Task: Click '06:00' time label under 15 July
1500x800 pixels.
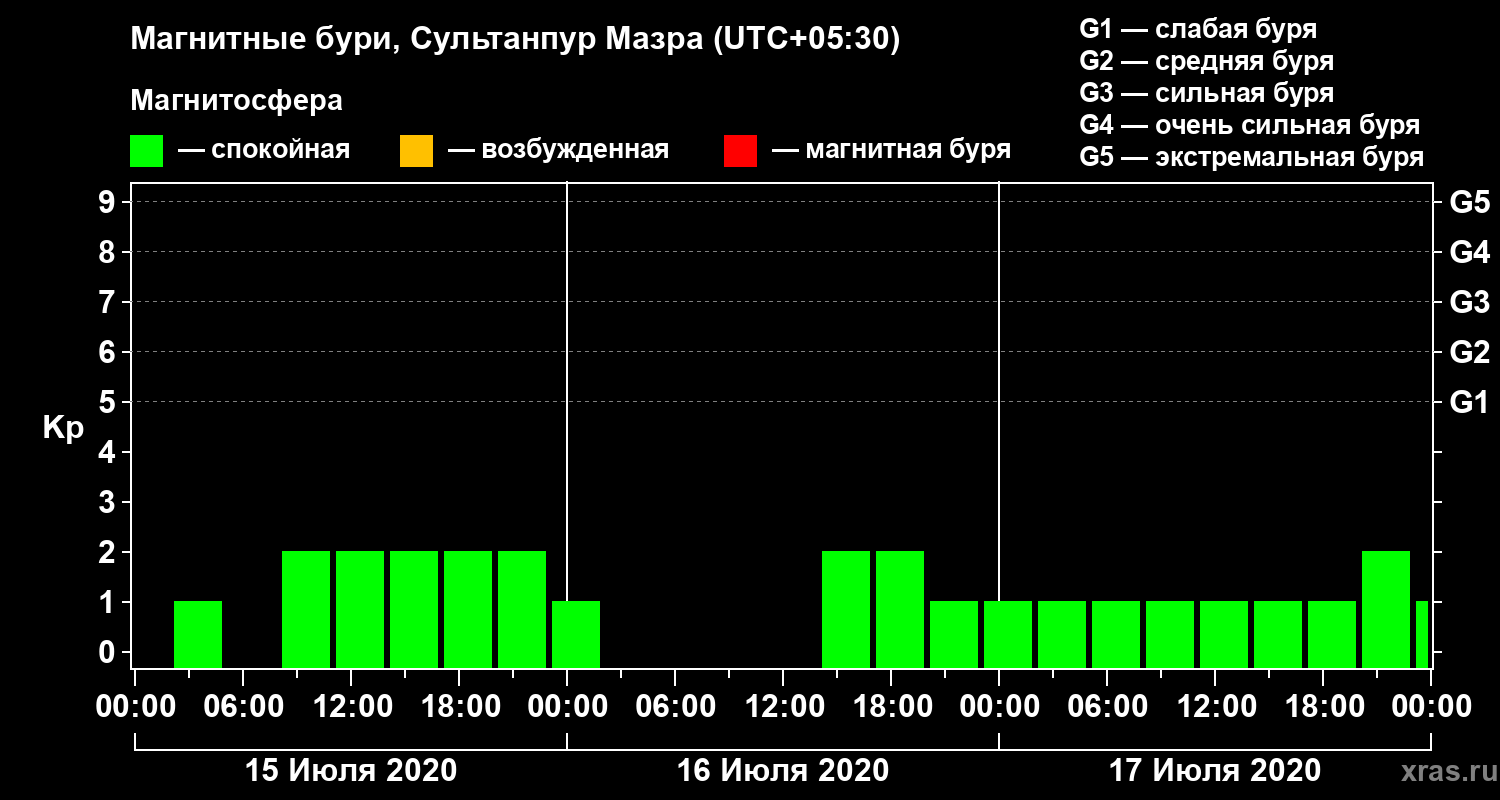Action: click(243, 706)
